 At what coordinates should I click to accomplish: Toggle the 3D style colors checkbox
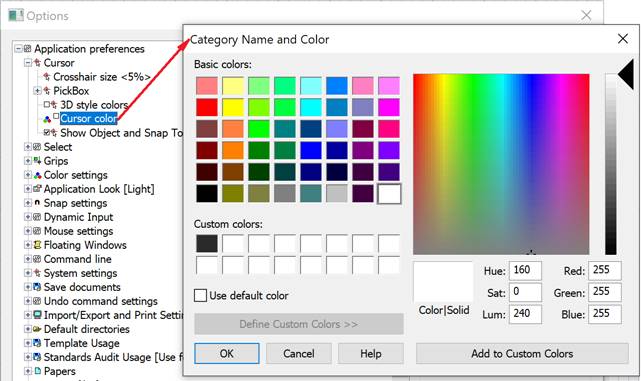click(47, 104)
